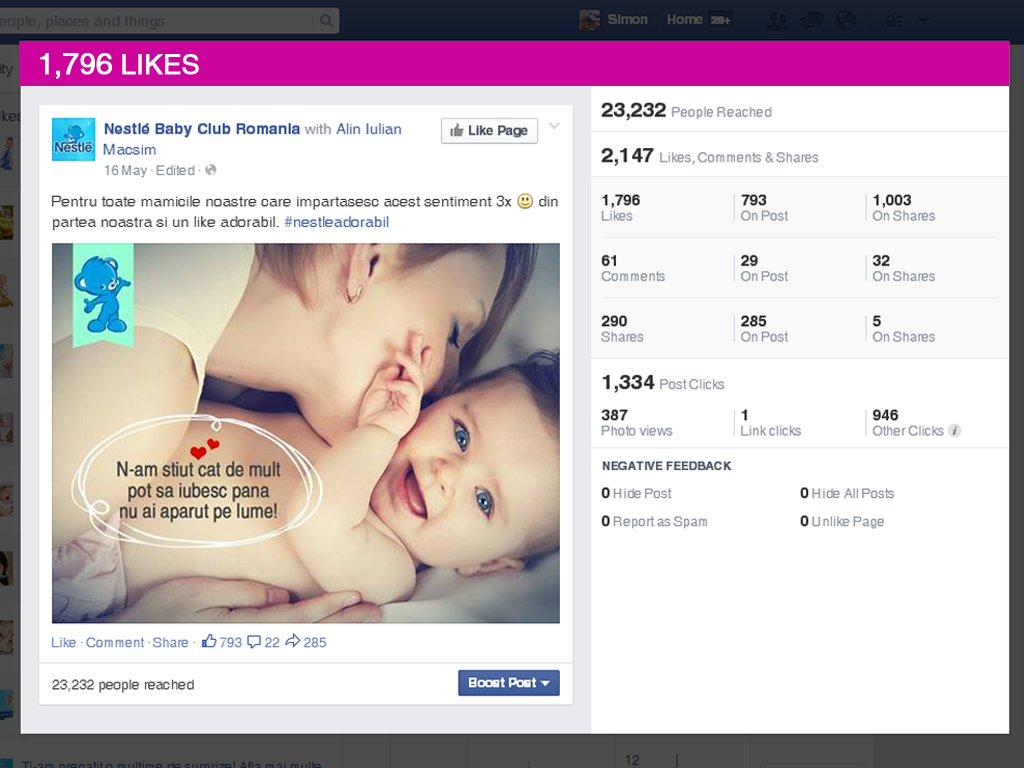The image size is (1024, 768).
Task: Click the 1,334 Post Clicks text
Action: coord(662,382)
